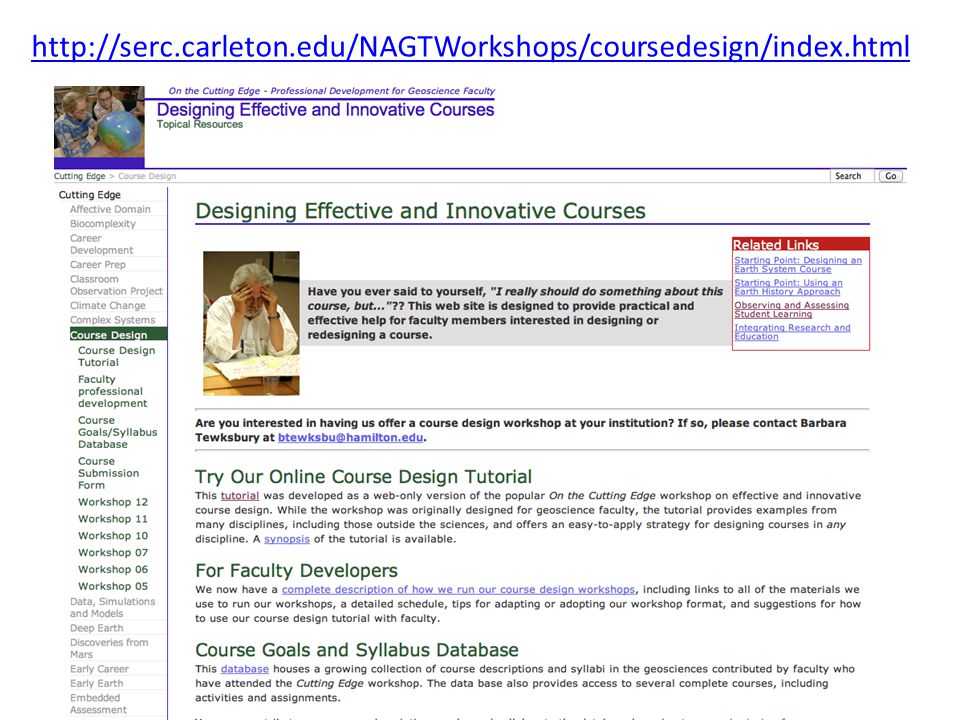
Task: Open the database link in the paragraph
Action: click(245, 669)
